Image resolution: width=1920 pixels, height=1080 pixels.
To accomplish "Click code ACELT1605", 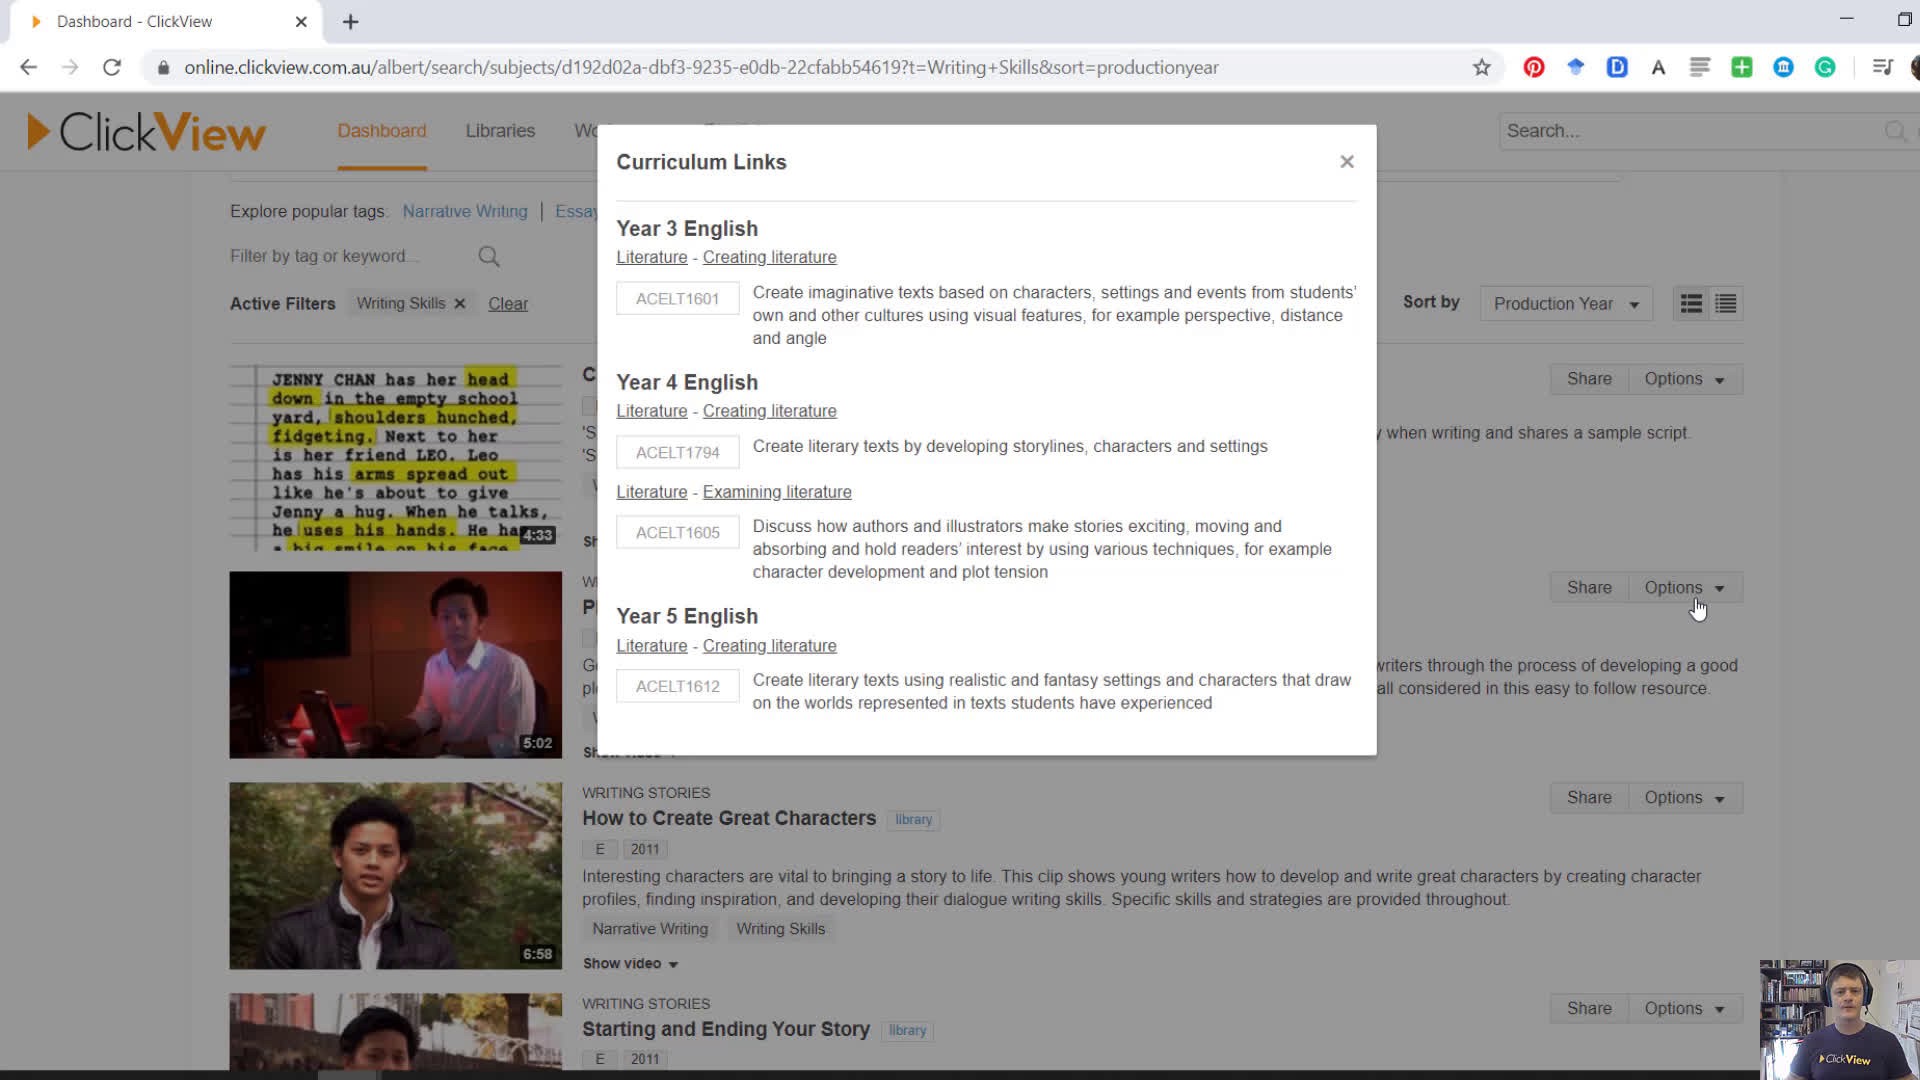I will (x=677, y=533).
